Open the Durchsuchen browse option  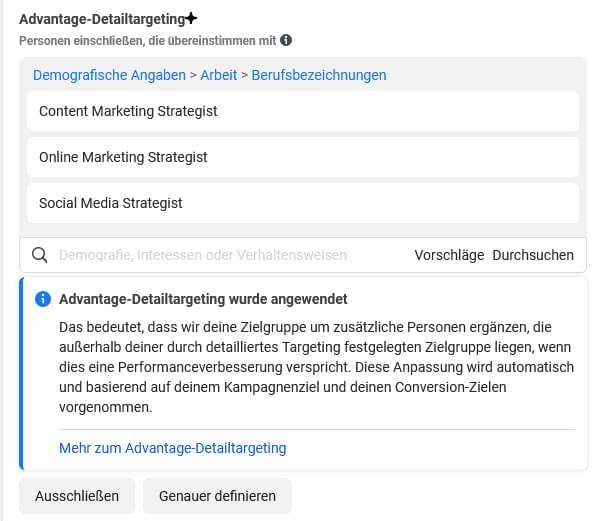click(533, 255)
